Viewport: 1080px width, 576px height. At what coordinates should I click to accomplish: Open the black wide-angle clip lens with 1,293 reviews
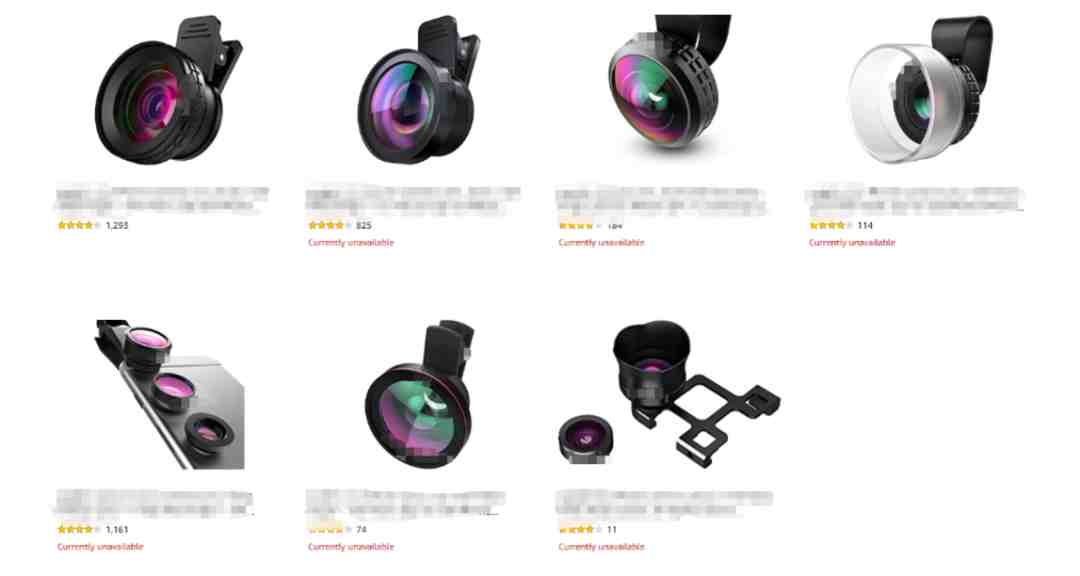click(167, 91)
